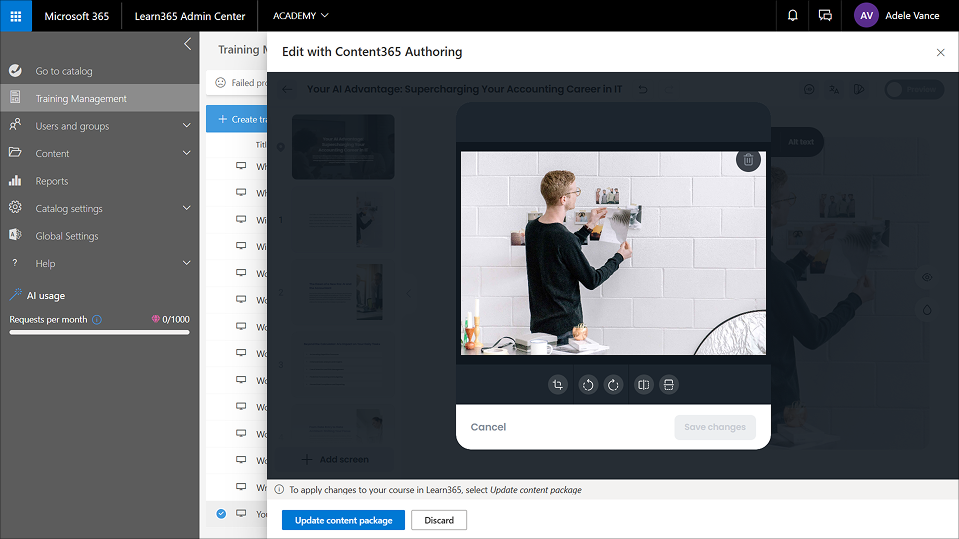Screen dimensions: 959x539
Task: Close the Content365 Authoring panel
Action: coord(940,52)
